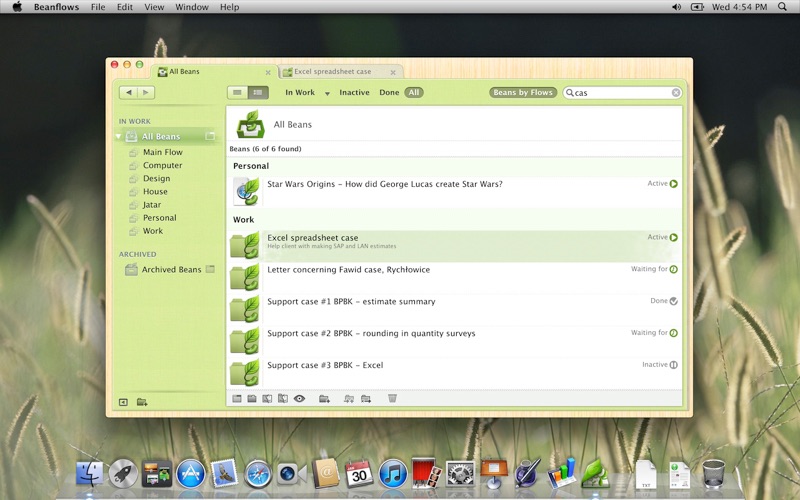This screenshot has width=800, height=500.
Task: Open the Star Wars Origins bean
Action: 454,192
